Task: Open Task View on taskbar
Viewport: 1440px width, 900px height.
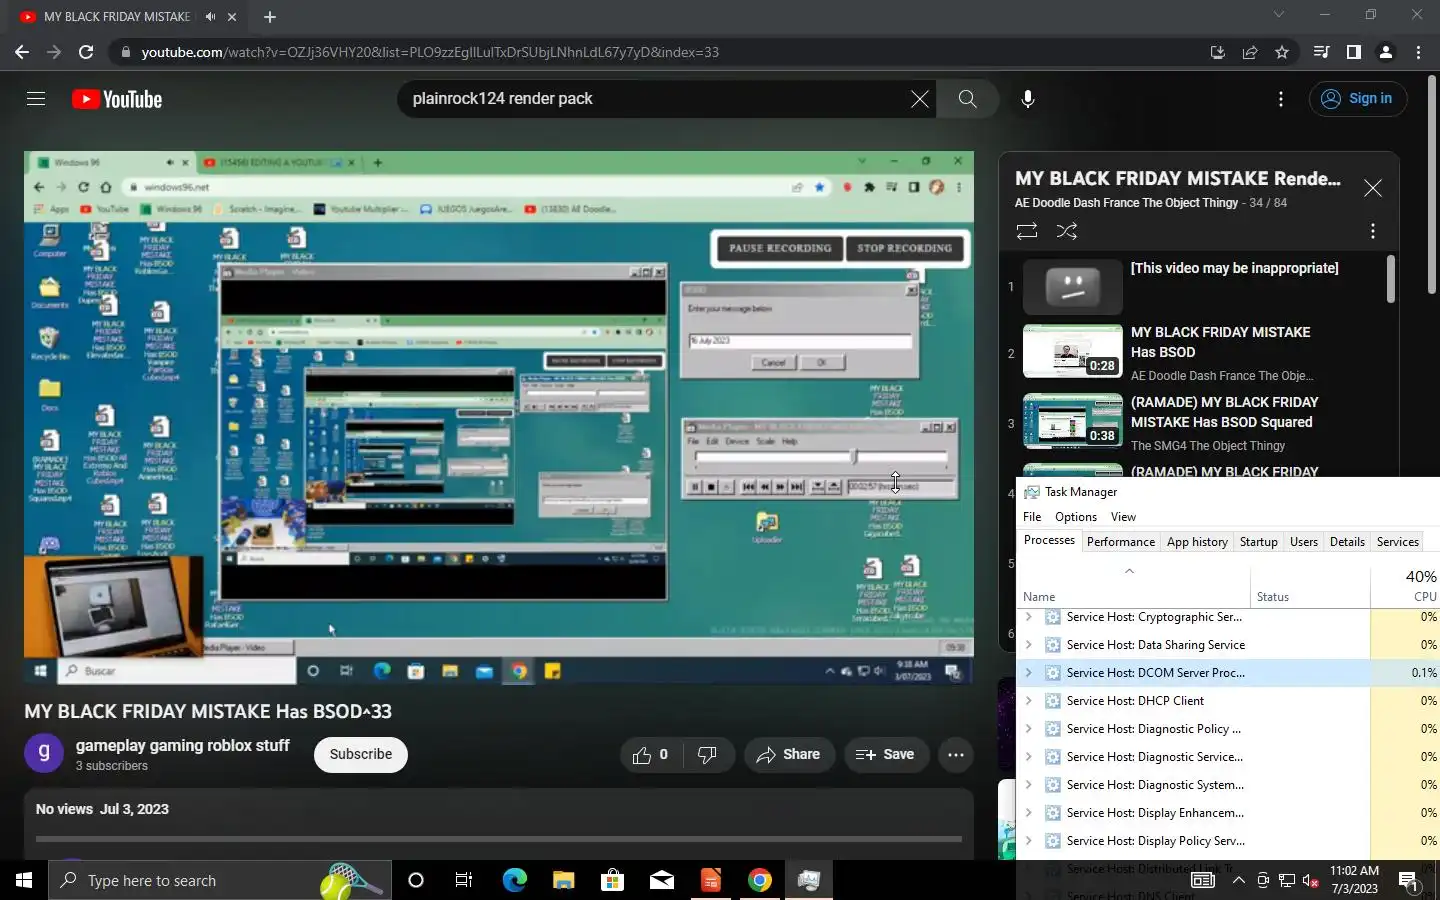Action: (x=464, y=880)
